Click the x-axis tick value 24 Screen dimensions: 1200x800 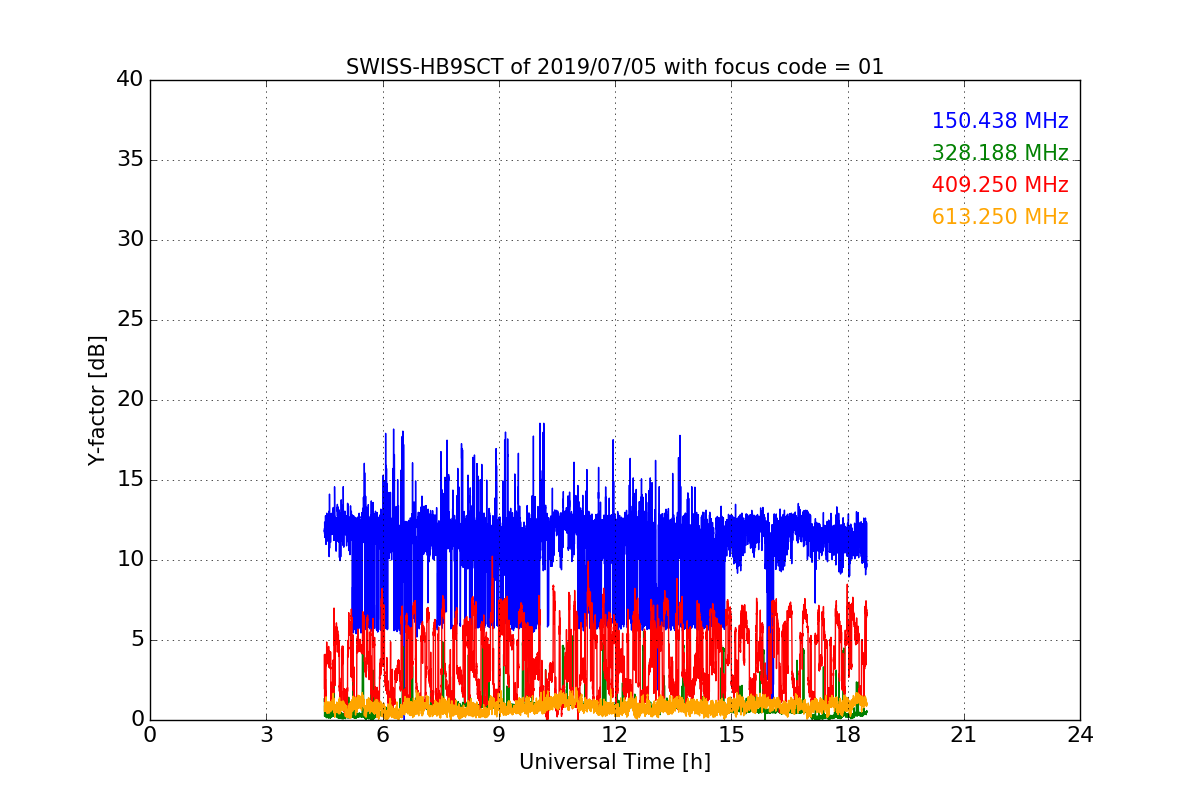(x=1080, y=735)
